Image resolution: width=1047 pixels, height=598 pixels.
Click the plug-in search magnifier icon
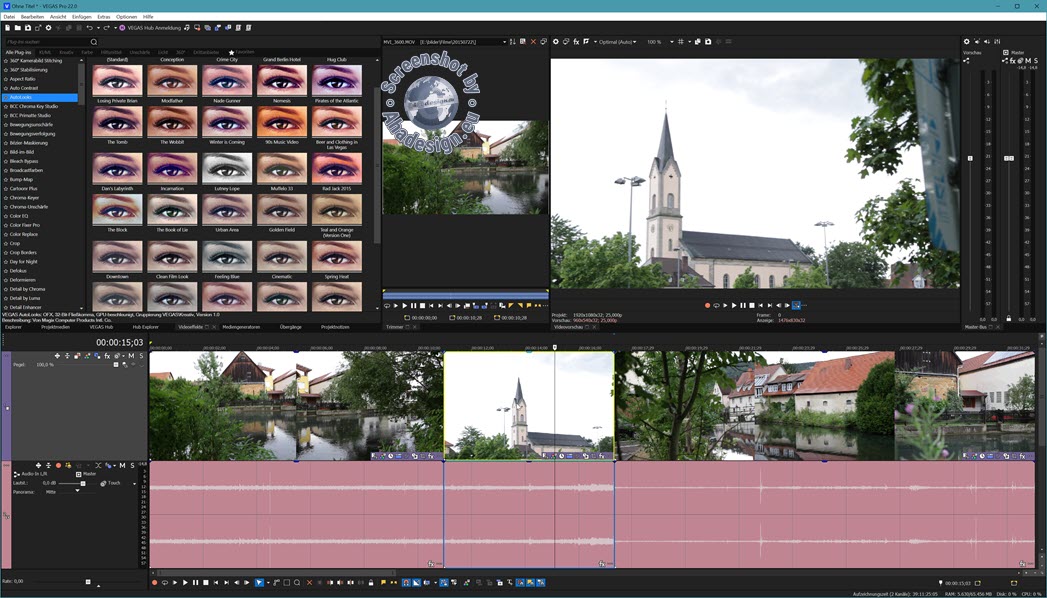pos(93,42)
